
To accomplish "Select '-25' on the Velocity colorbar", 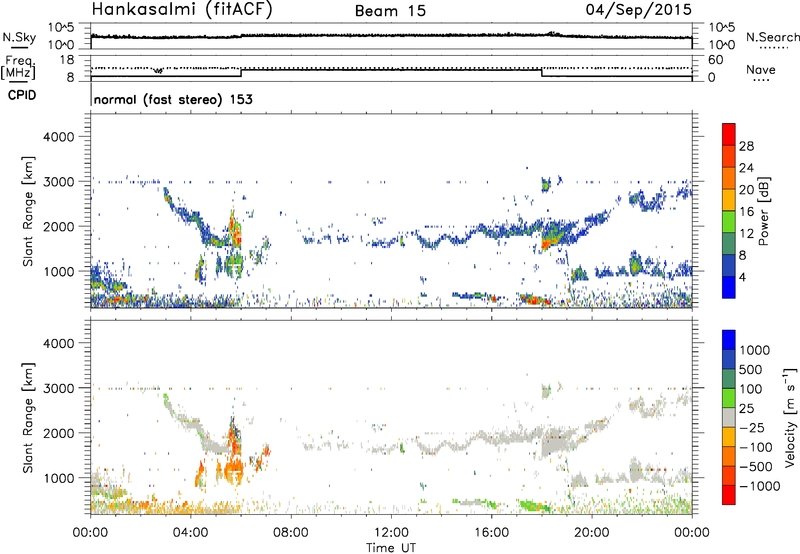I will 751,427.
